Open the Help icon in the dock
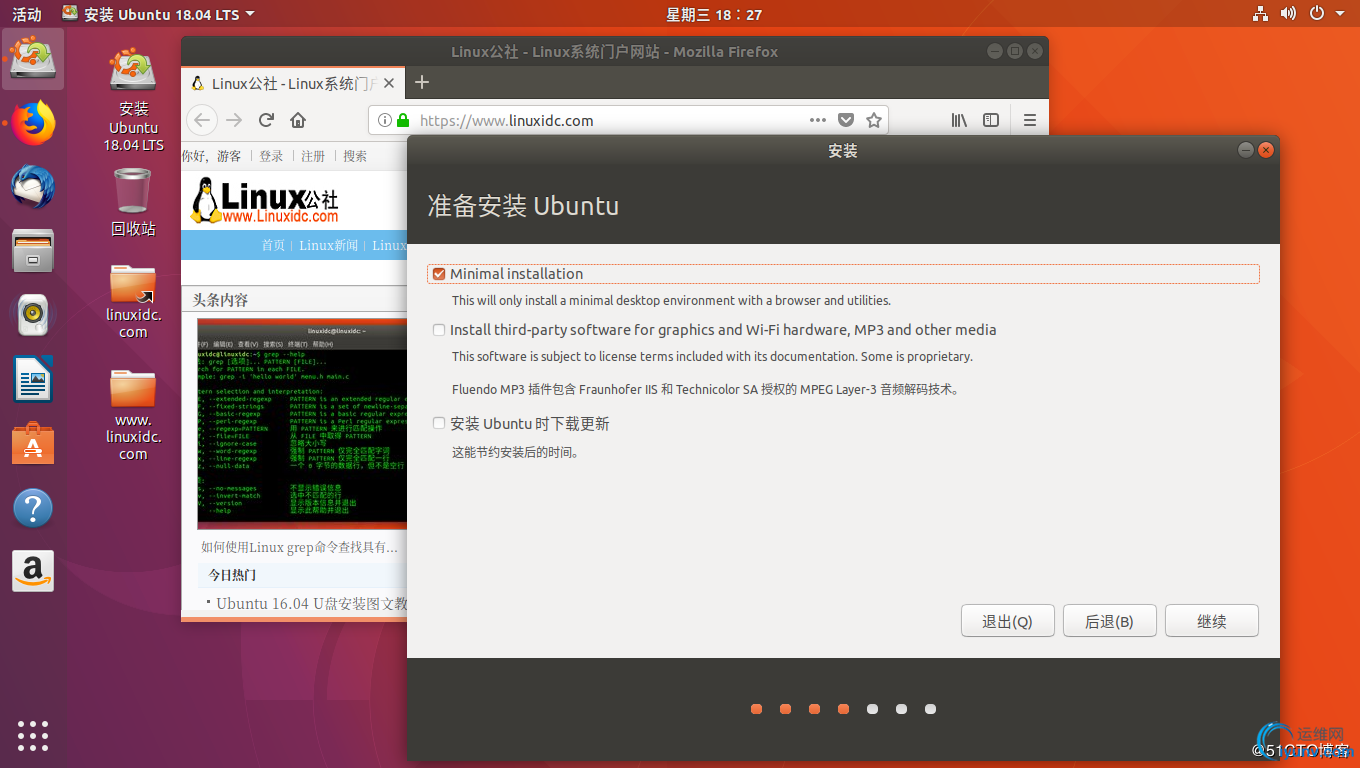 33,508
